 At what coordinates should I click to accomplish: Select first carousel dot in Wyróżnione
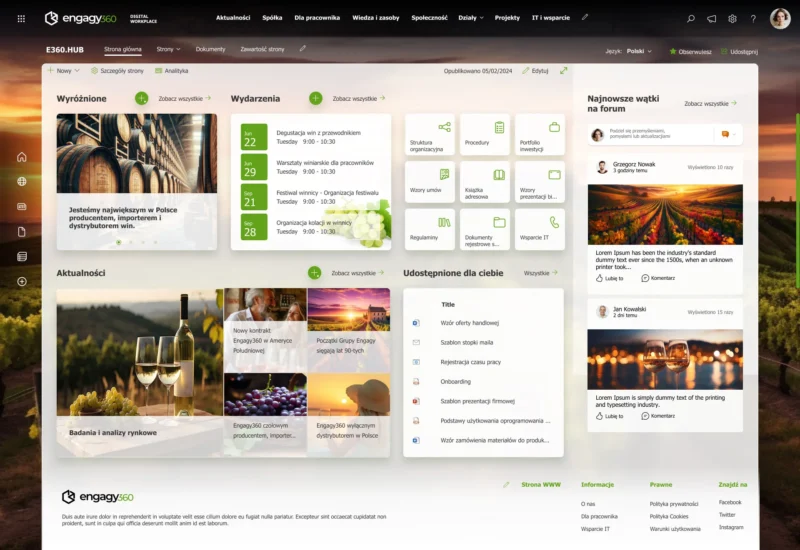click(x=119, y=242)
